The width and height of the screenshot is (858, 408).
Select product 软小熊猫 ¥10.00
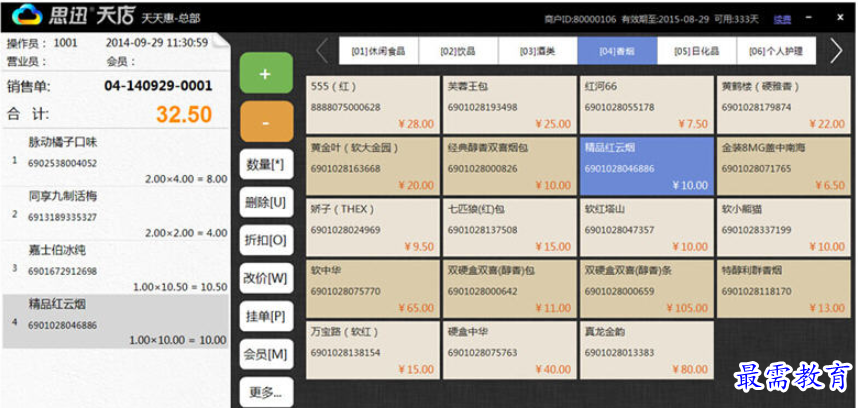784,228
